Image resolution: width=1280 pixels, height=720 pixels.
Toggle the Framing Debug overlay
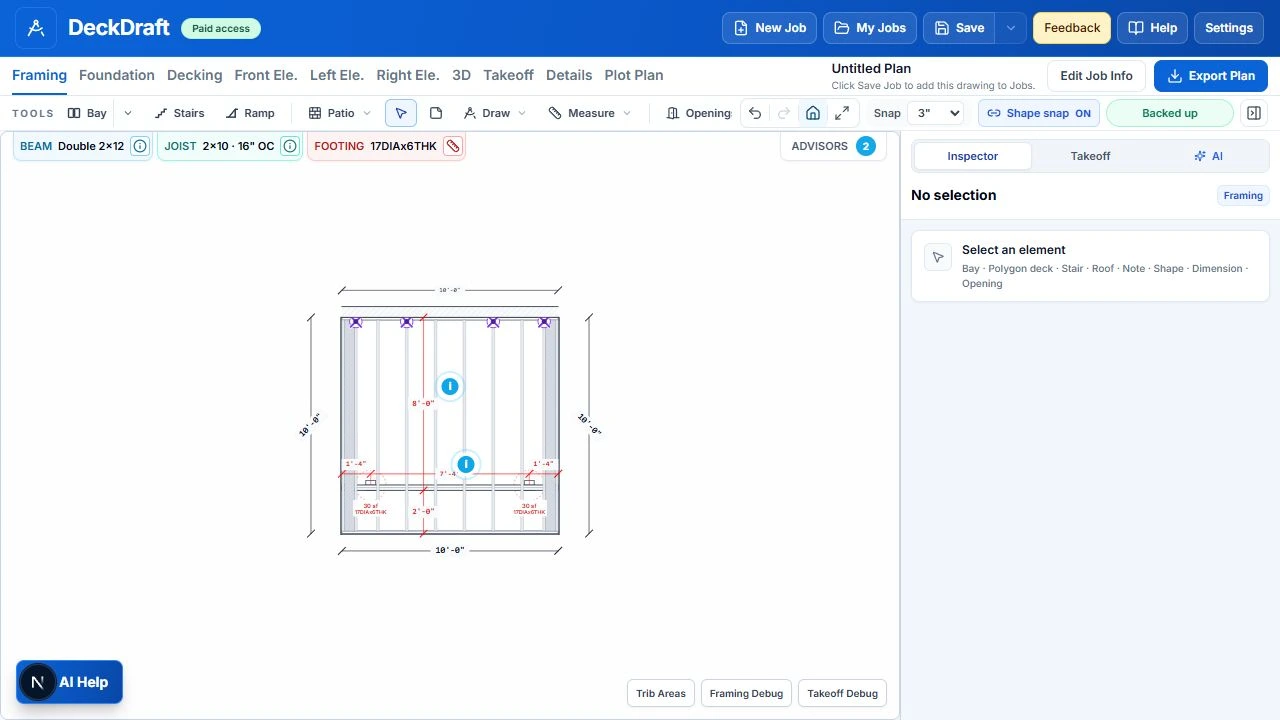tap(746, 693)
